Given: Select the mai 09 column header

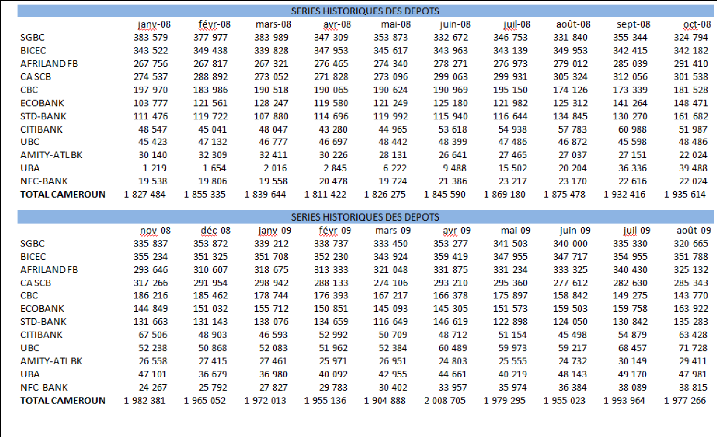Looking at the screenshot, I should (x=516, y=231).
